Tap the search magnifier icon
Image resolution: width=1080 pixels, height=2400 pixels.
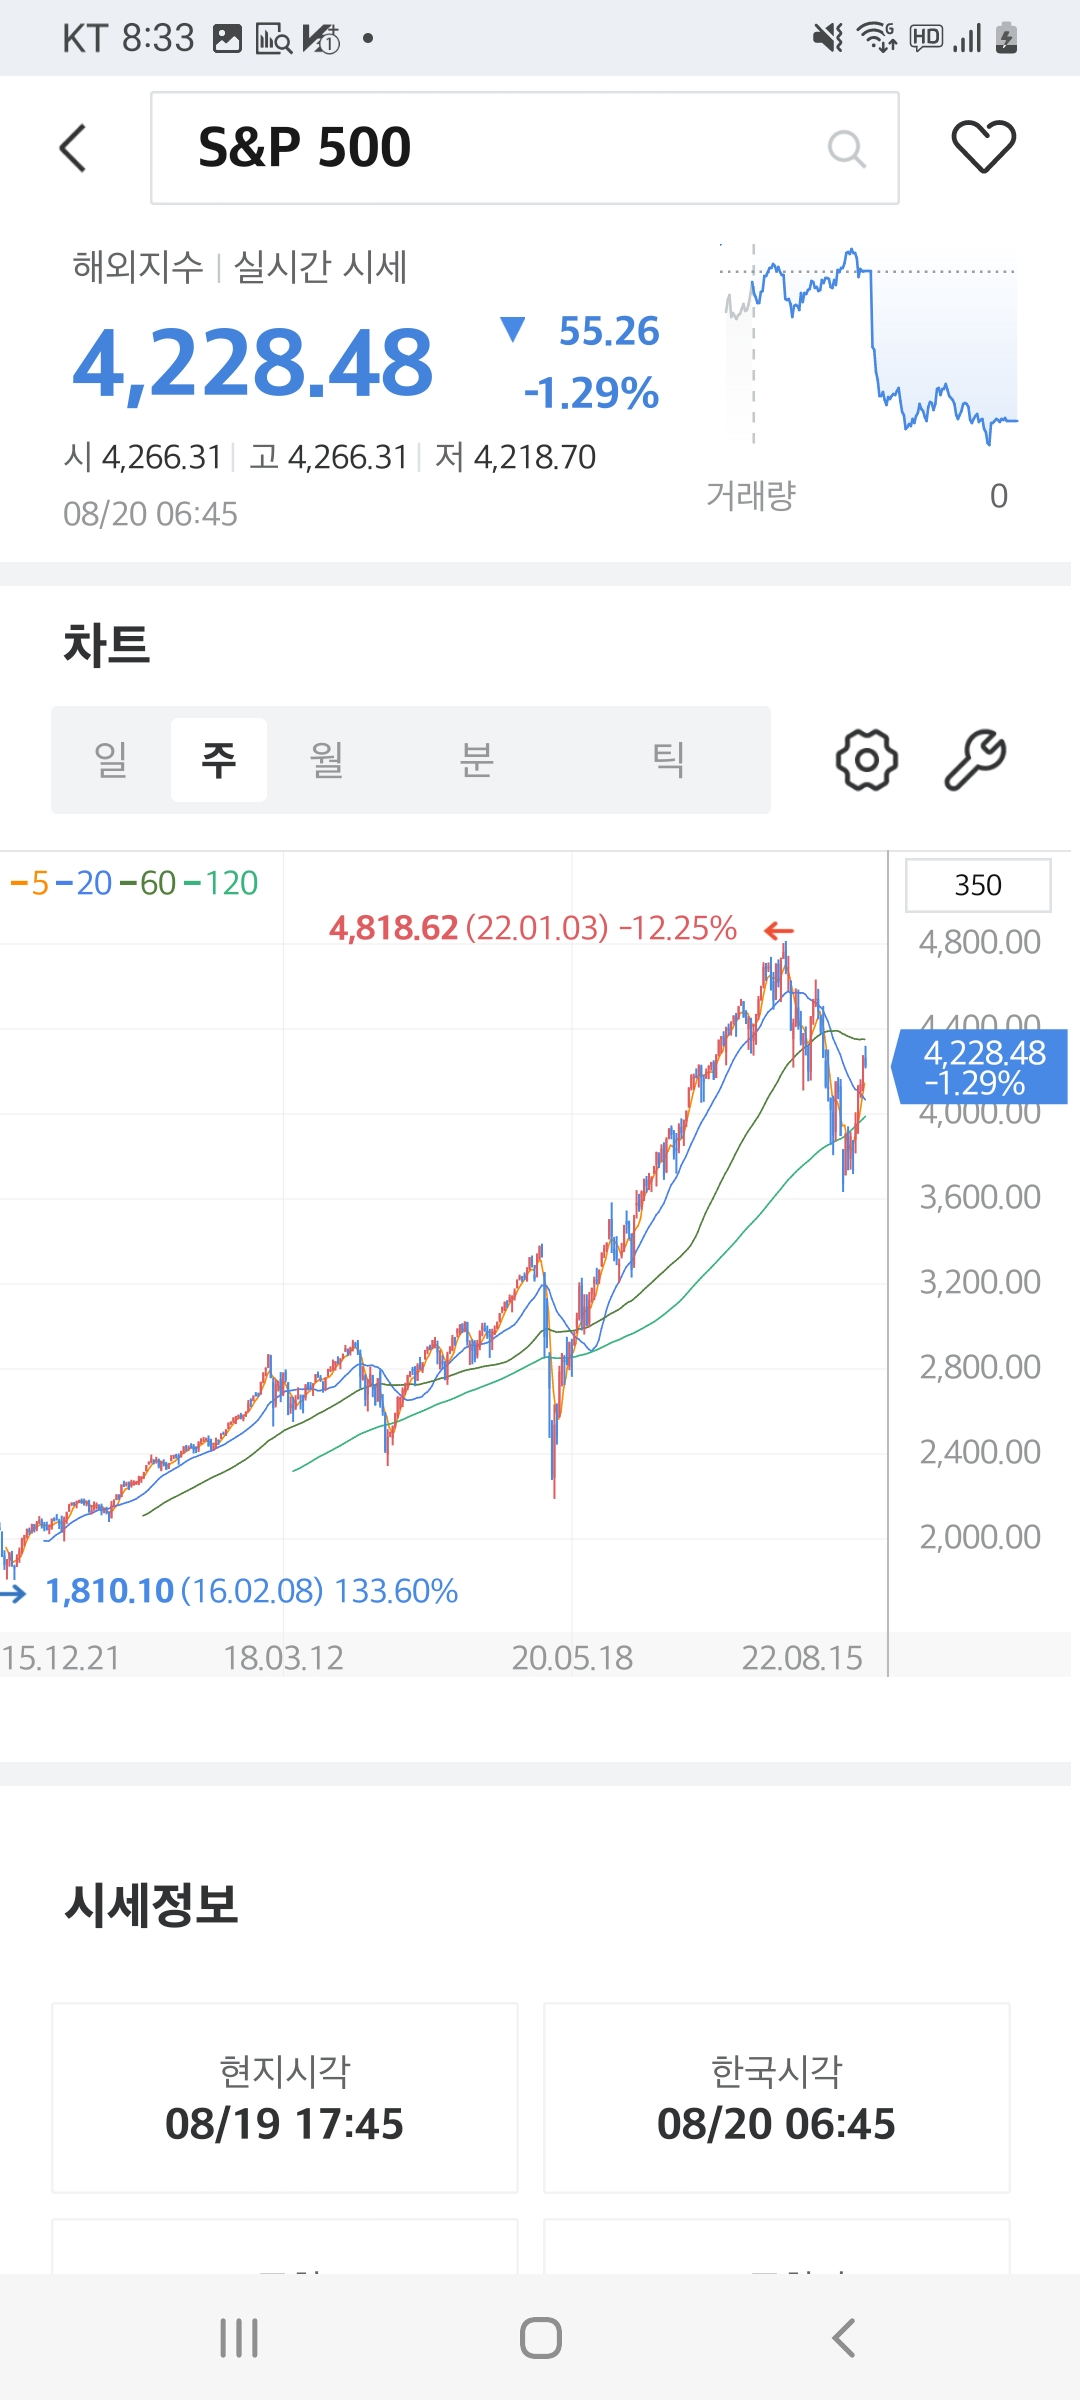tap(846, 149)
